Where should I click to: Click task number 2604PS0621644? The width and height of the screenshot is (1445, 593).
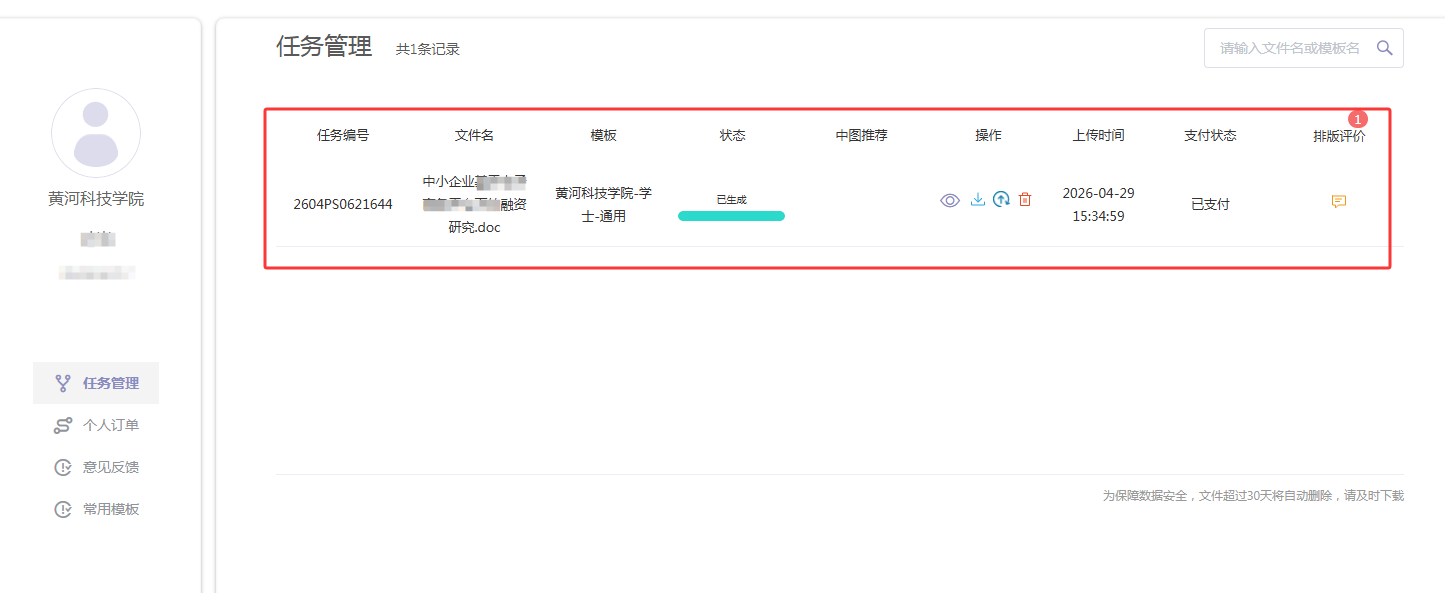(343, 204)
